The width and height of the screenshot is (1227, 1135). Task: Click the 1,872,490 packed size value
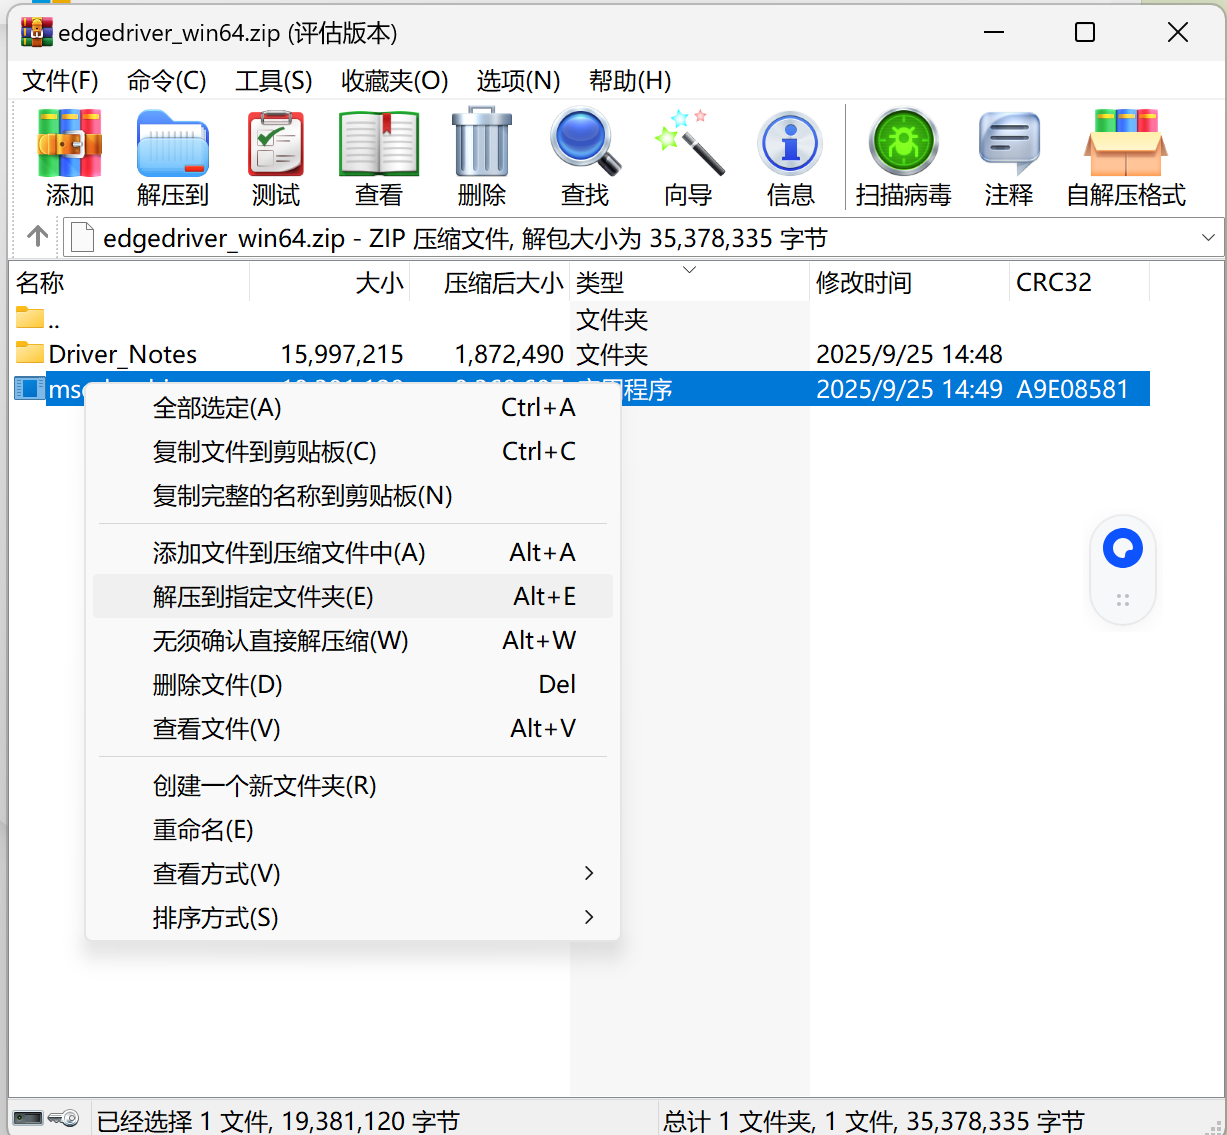click(509, 354)
